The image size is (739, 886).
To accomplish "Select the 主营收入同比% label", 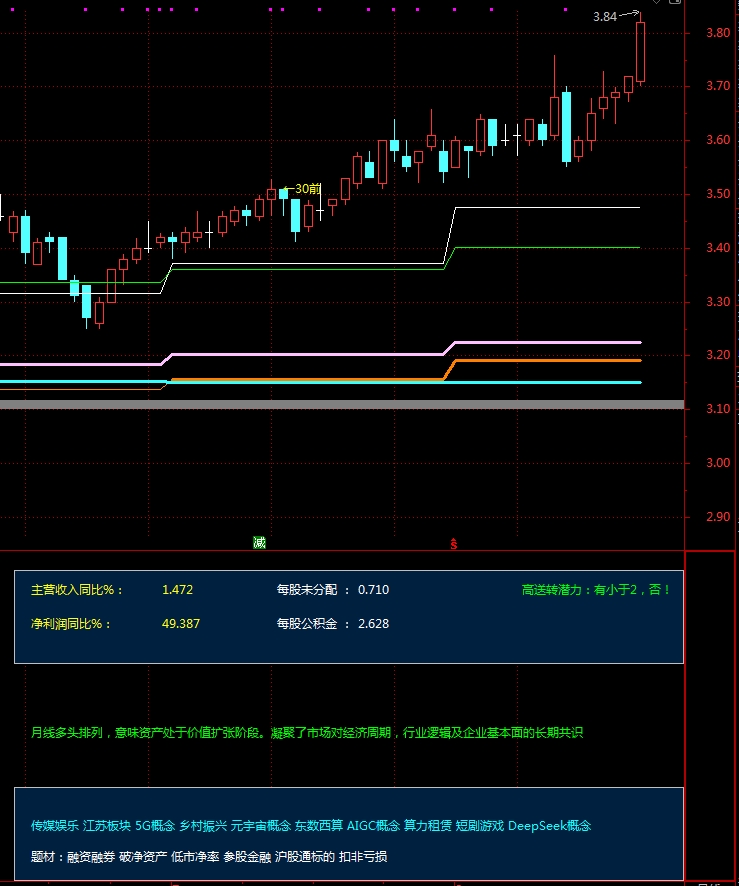I will [77, 590].
